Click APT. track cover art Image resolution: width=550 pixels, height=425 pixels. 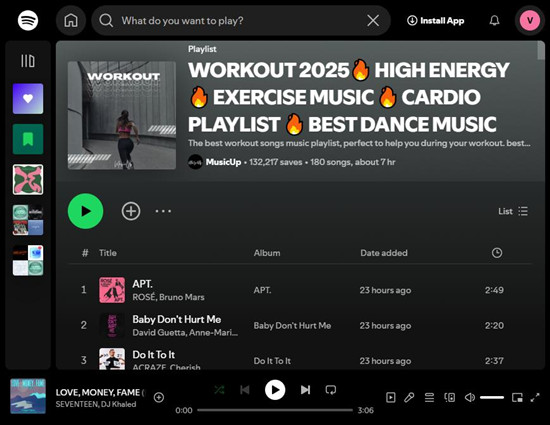point(112,290)
